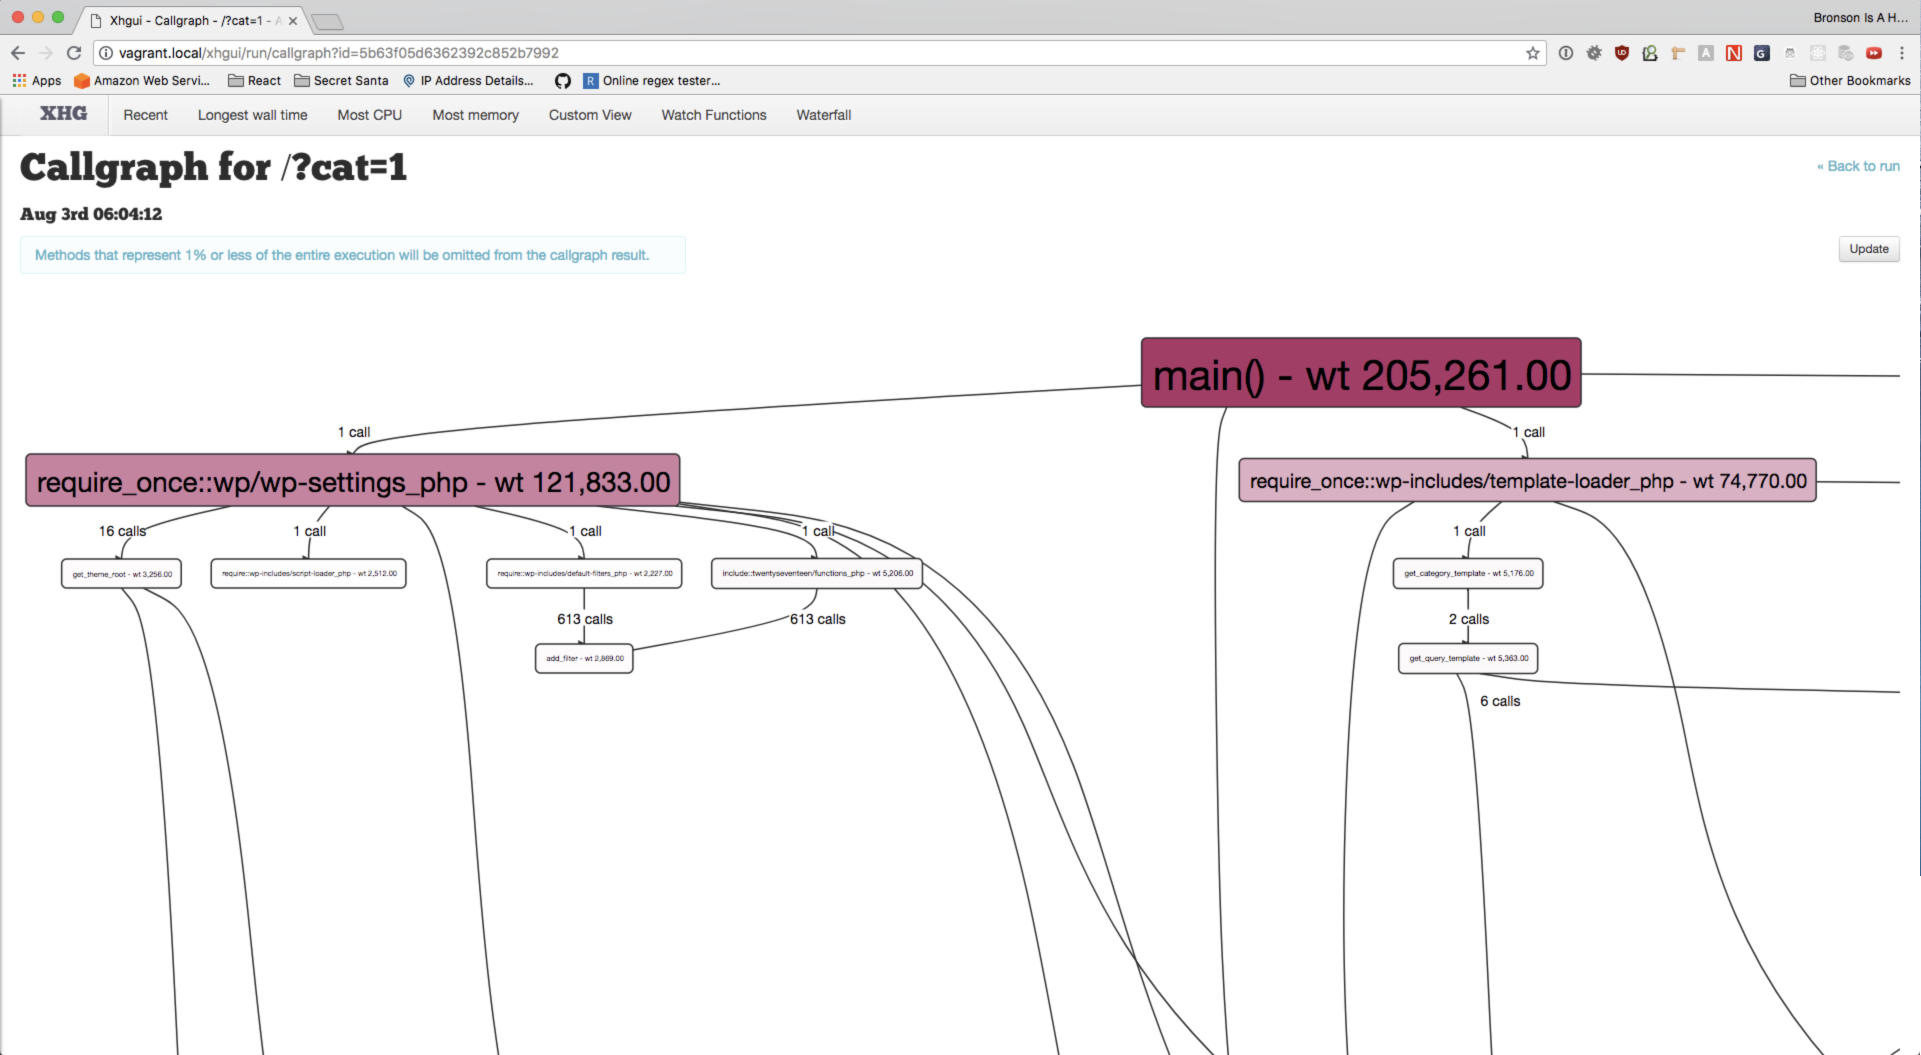Click the wooden signpost extension icon

(1678, 53)
